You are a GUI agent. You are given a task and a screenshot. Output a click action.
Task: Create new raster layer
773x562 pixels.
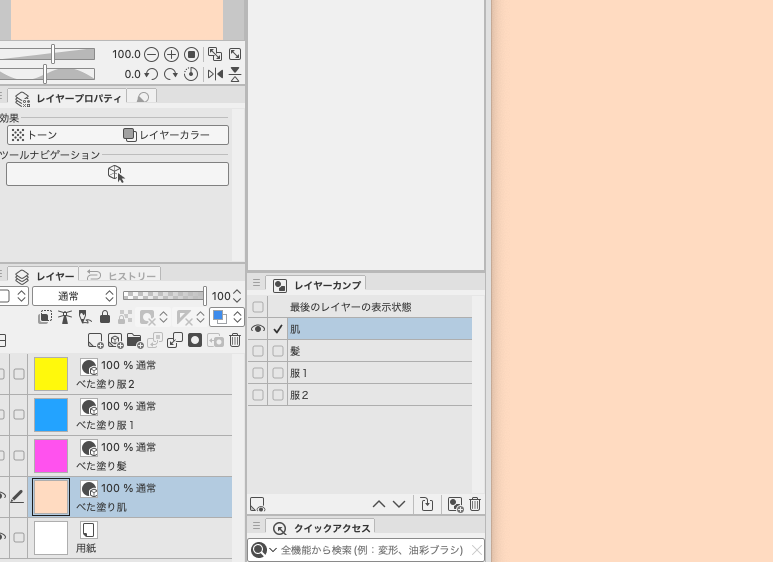95,341
